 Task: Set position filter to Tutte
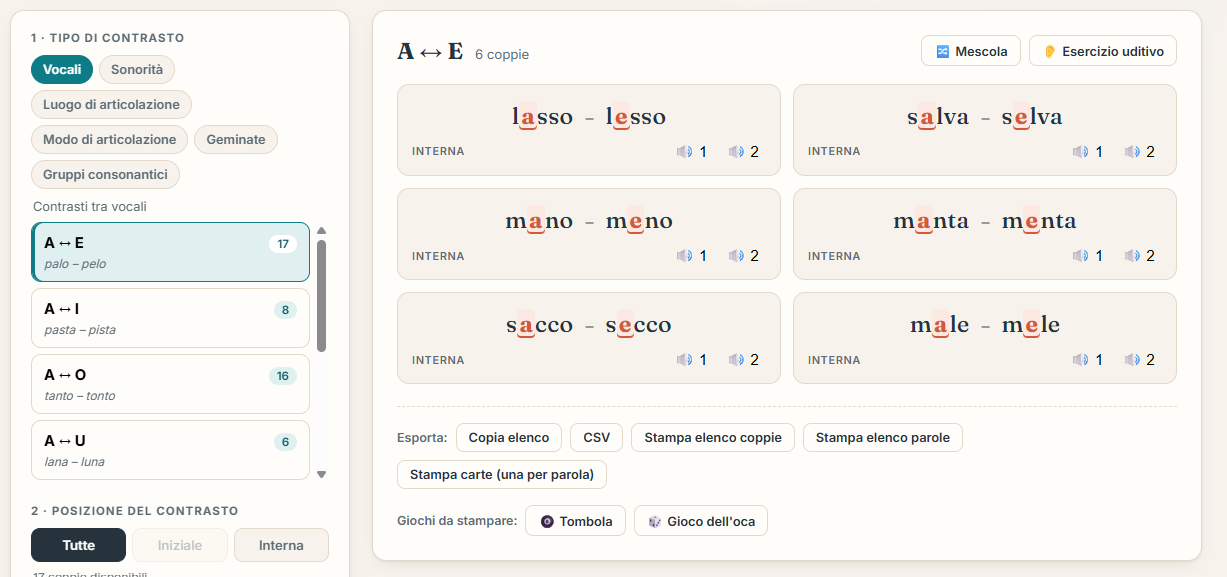[x=79, y=545]
